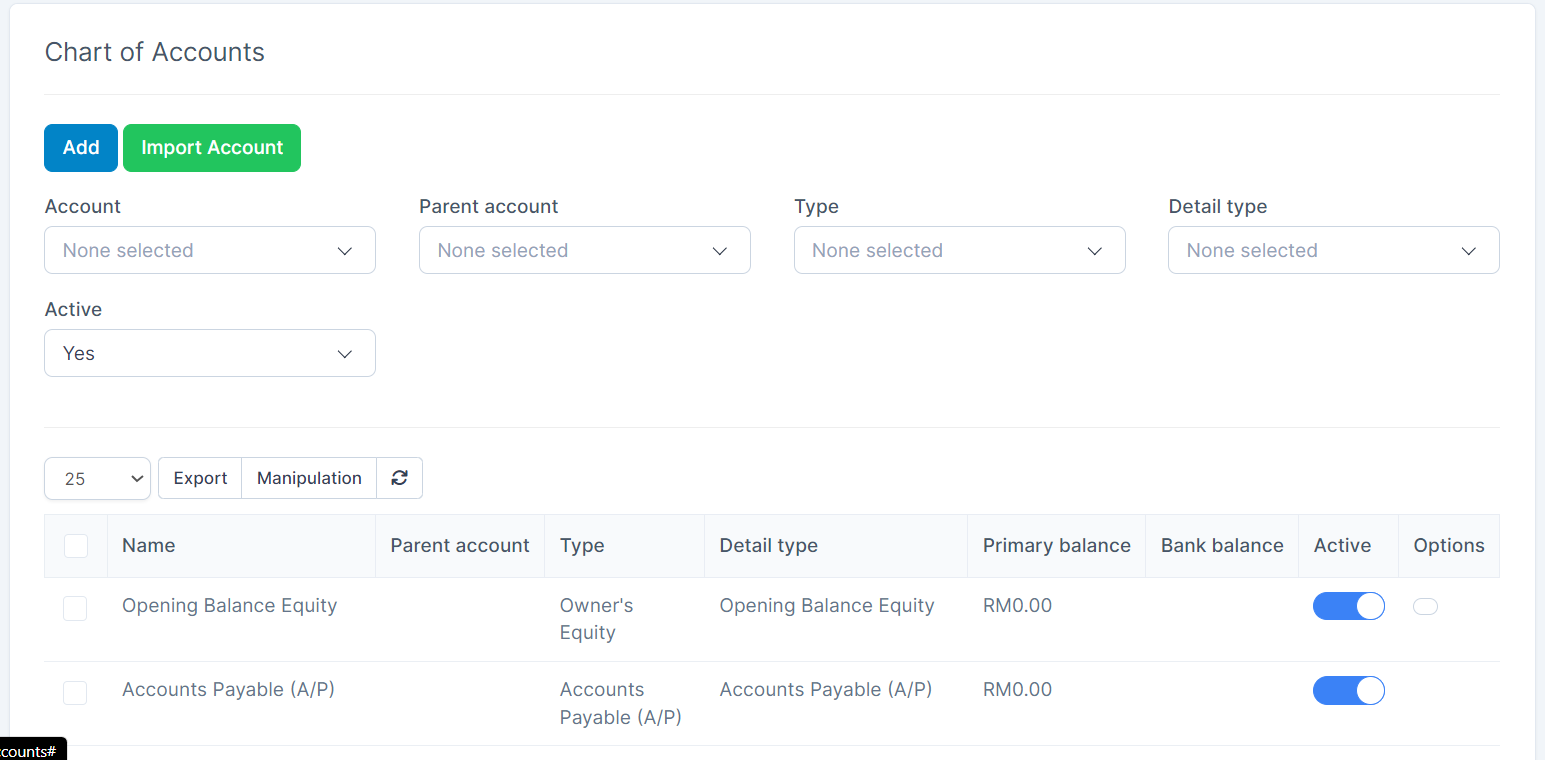
Task: Change the Active filter set to Yes
Action: click(210, 353)
